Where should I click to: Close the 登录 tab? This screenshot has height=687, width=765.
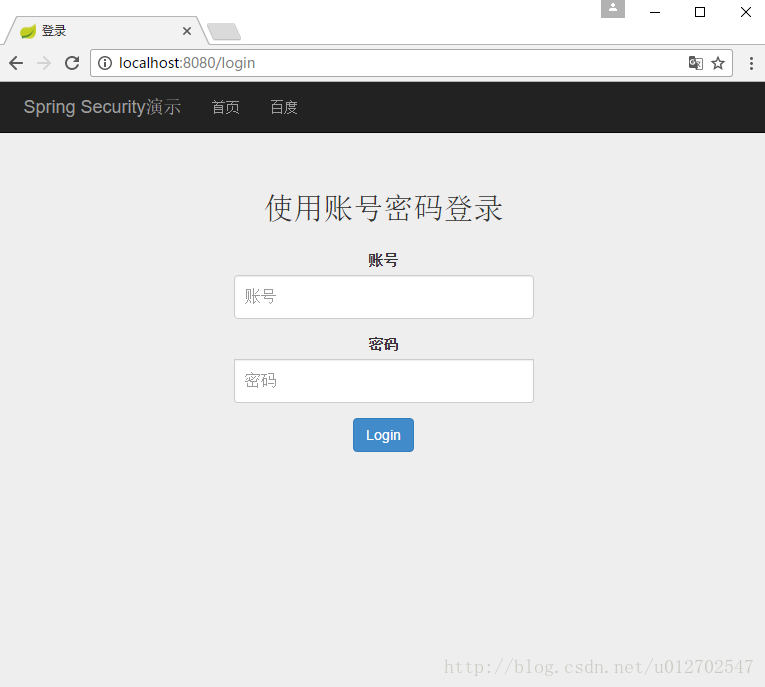coord(187,31)
